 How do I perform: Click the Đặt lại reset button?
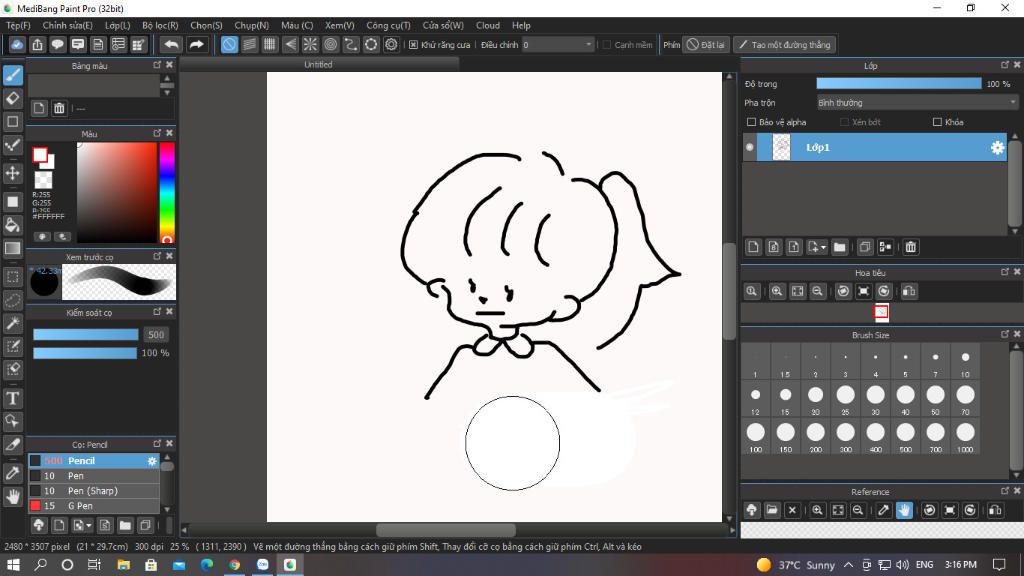pos(705,44)
